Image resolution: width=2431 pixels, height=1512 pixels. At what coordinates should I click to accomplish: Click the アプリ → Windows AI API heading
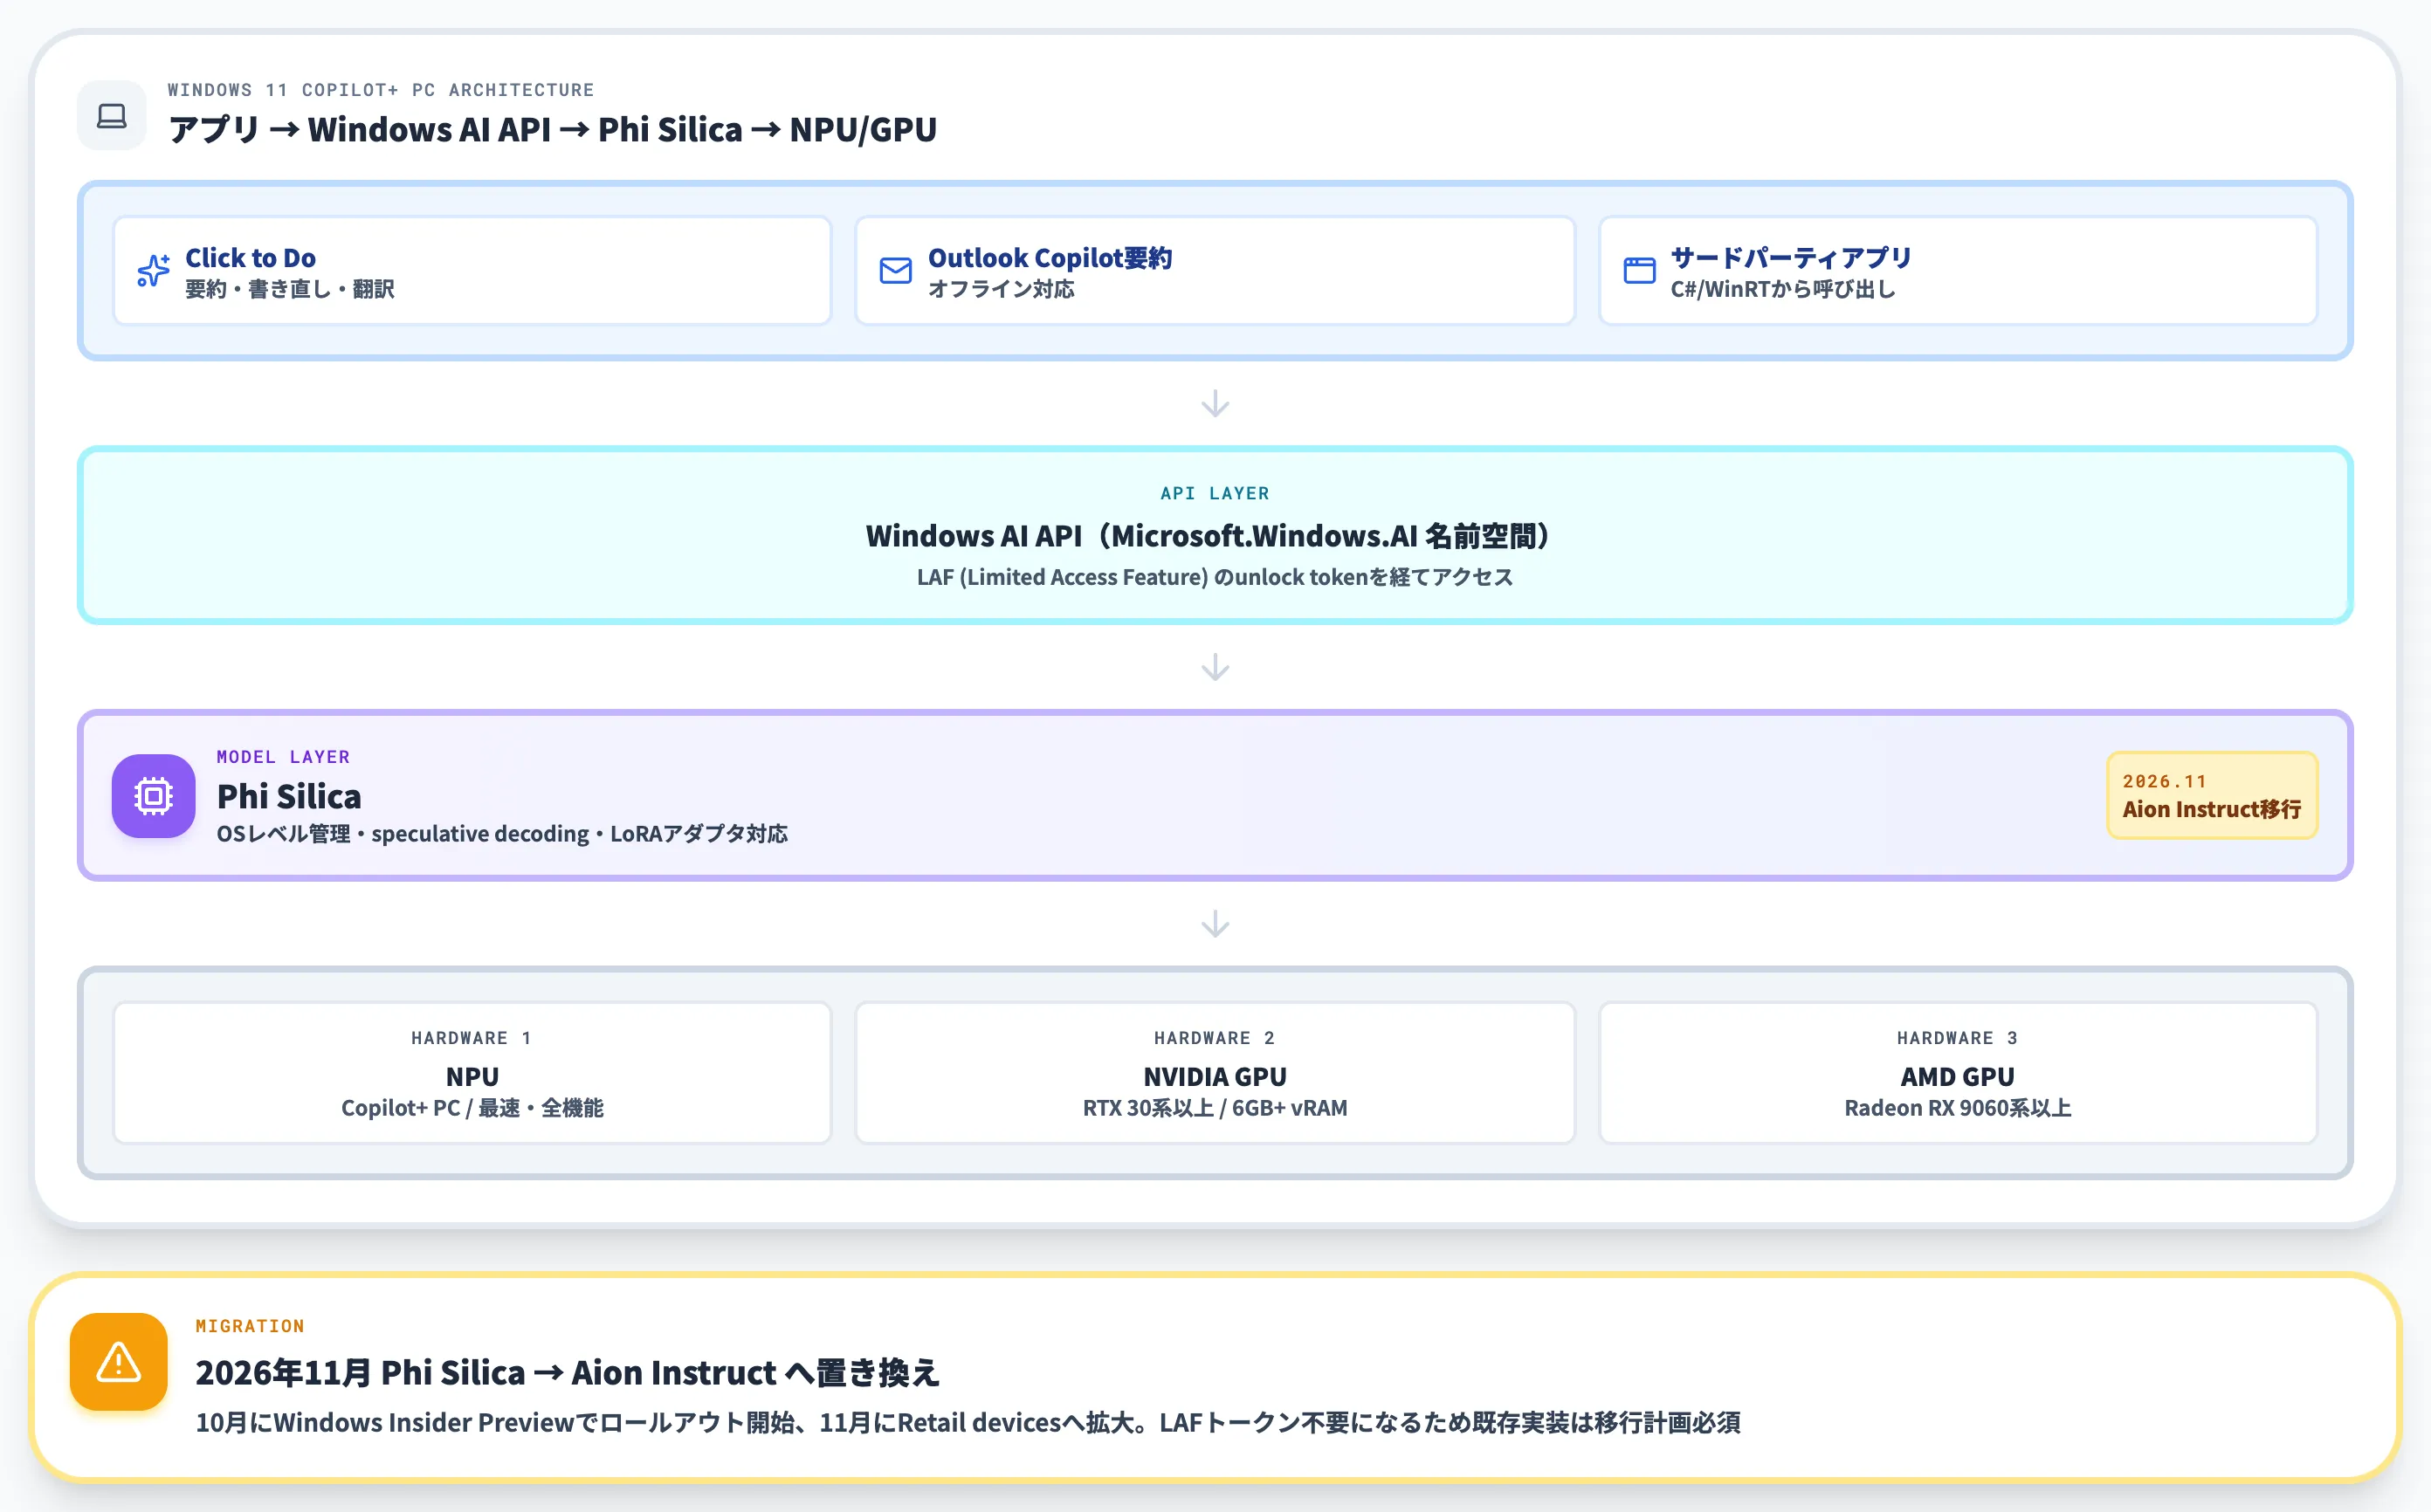(552, 129)
